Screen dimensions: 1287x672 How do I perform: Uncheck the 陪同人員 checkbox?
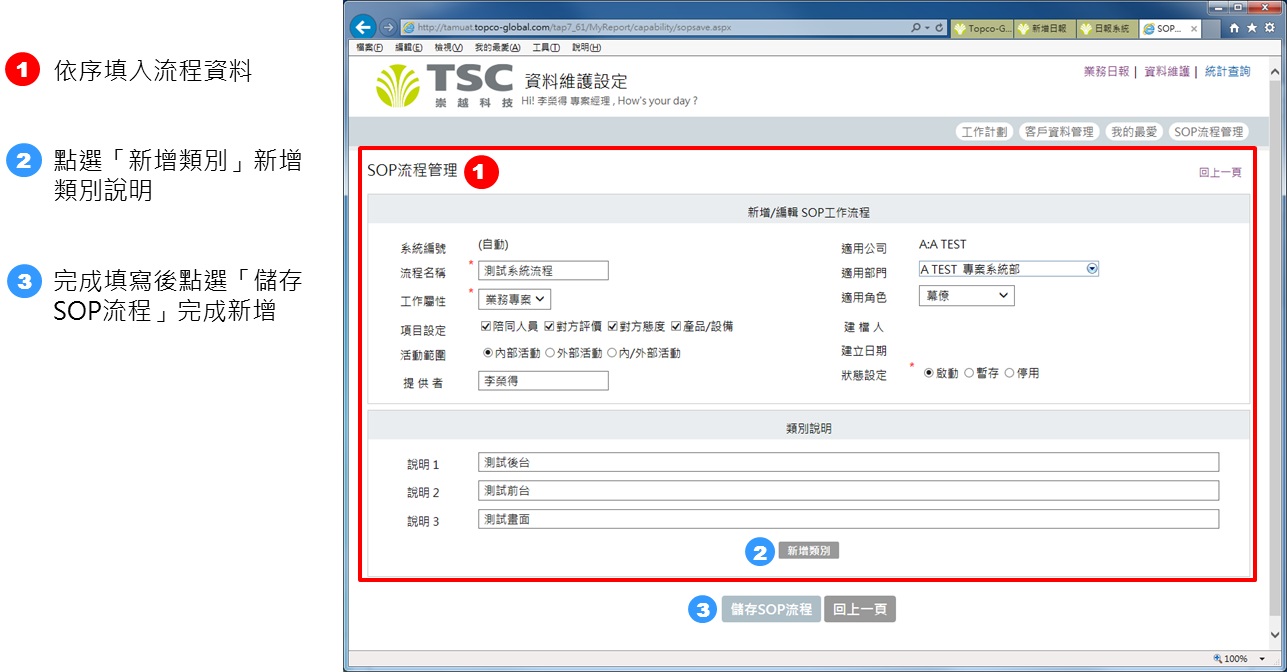click(x=486, y=326)
